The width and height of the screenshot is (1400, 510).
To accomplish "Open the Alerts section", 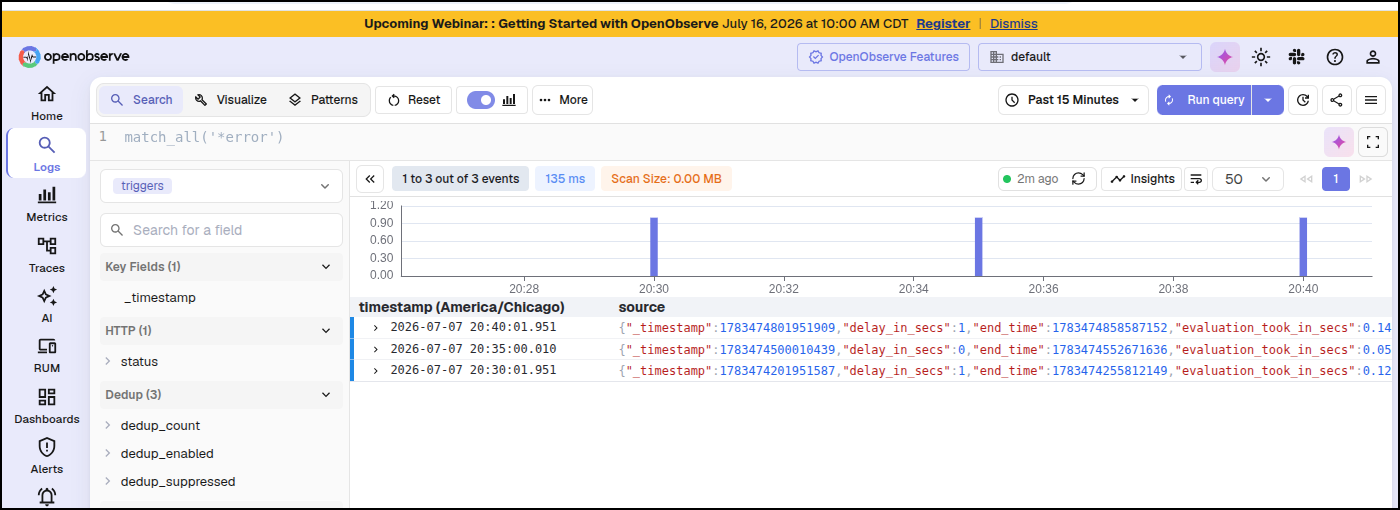I will pos(46,456).
